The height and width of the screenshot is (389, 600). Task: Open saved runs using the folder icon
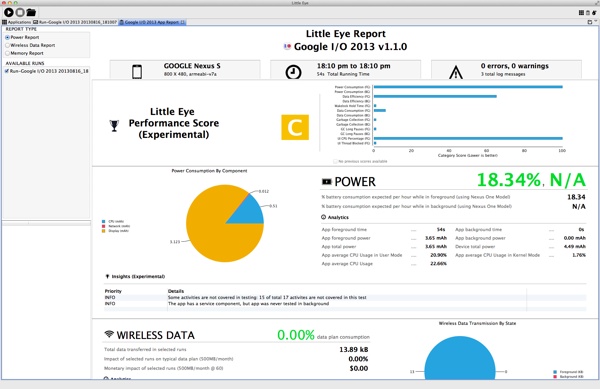click(31, 13)
